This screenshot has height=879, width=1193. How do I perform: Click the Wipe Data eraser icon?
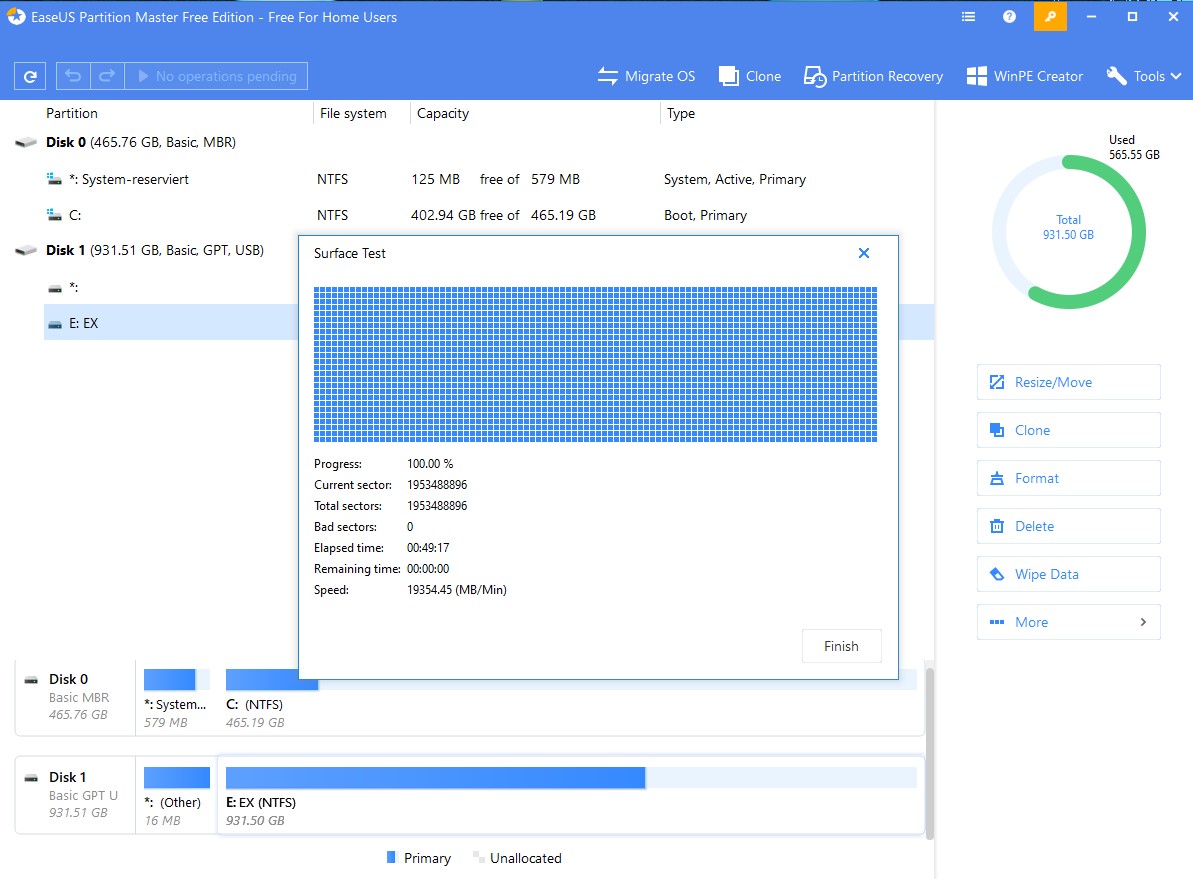997,574
